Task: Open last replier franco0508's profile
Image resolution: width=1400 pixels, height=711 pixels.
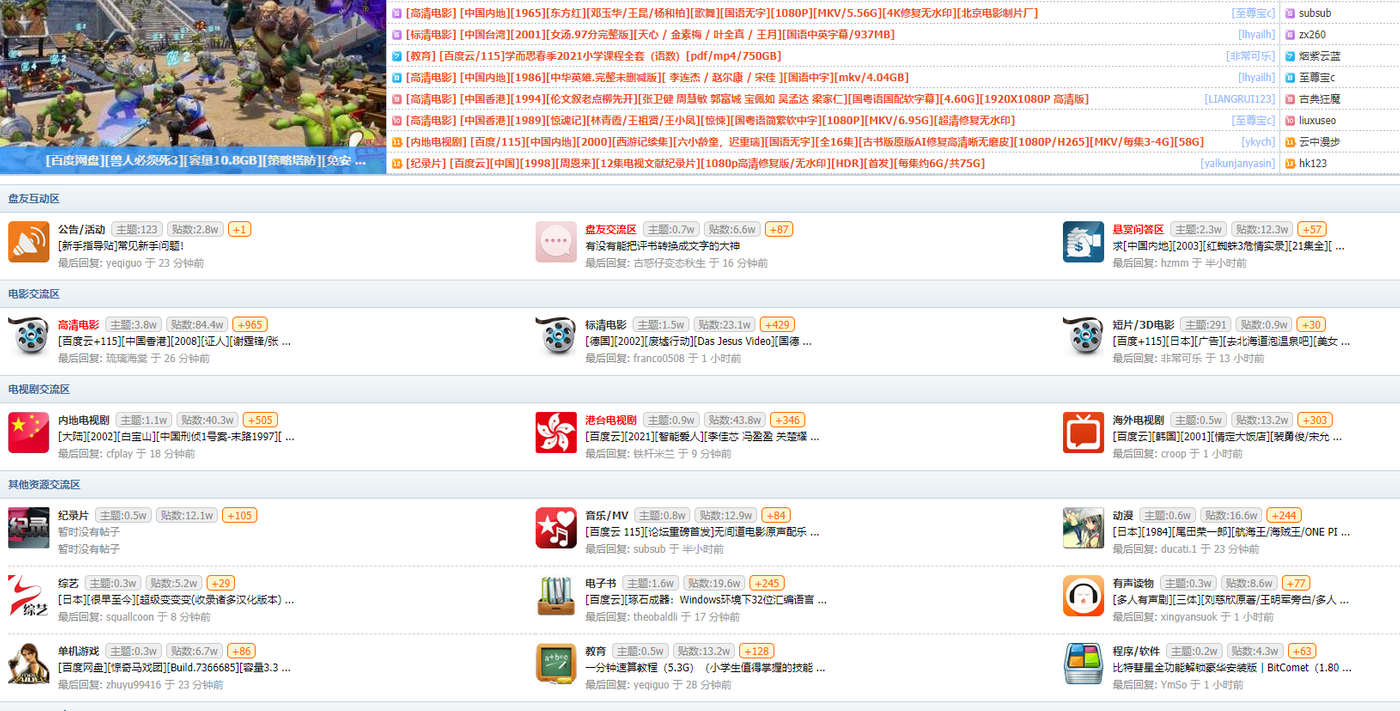Action: point(660,358)
